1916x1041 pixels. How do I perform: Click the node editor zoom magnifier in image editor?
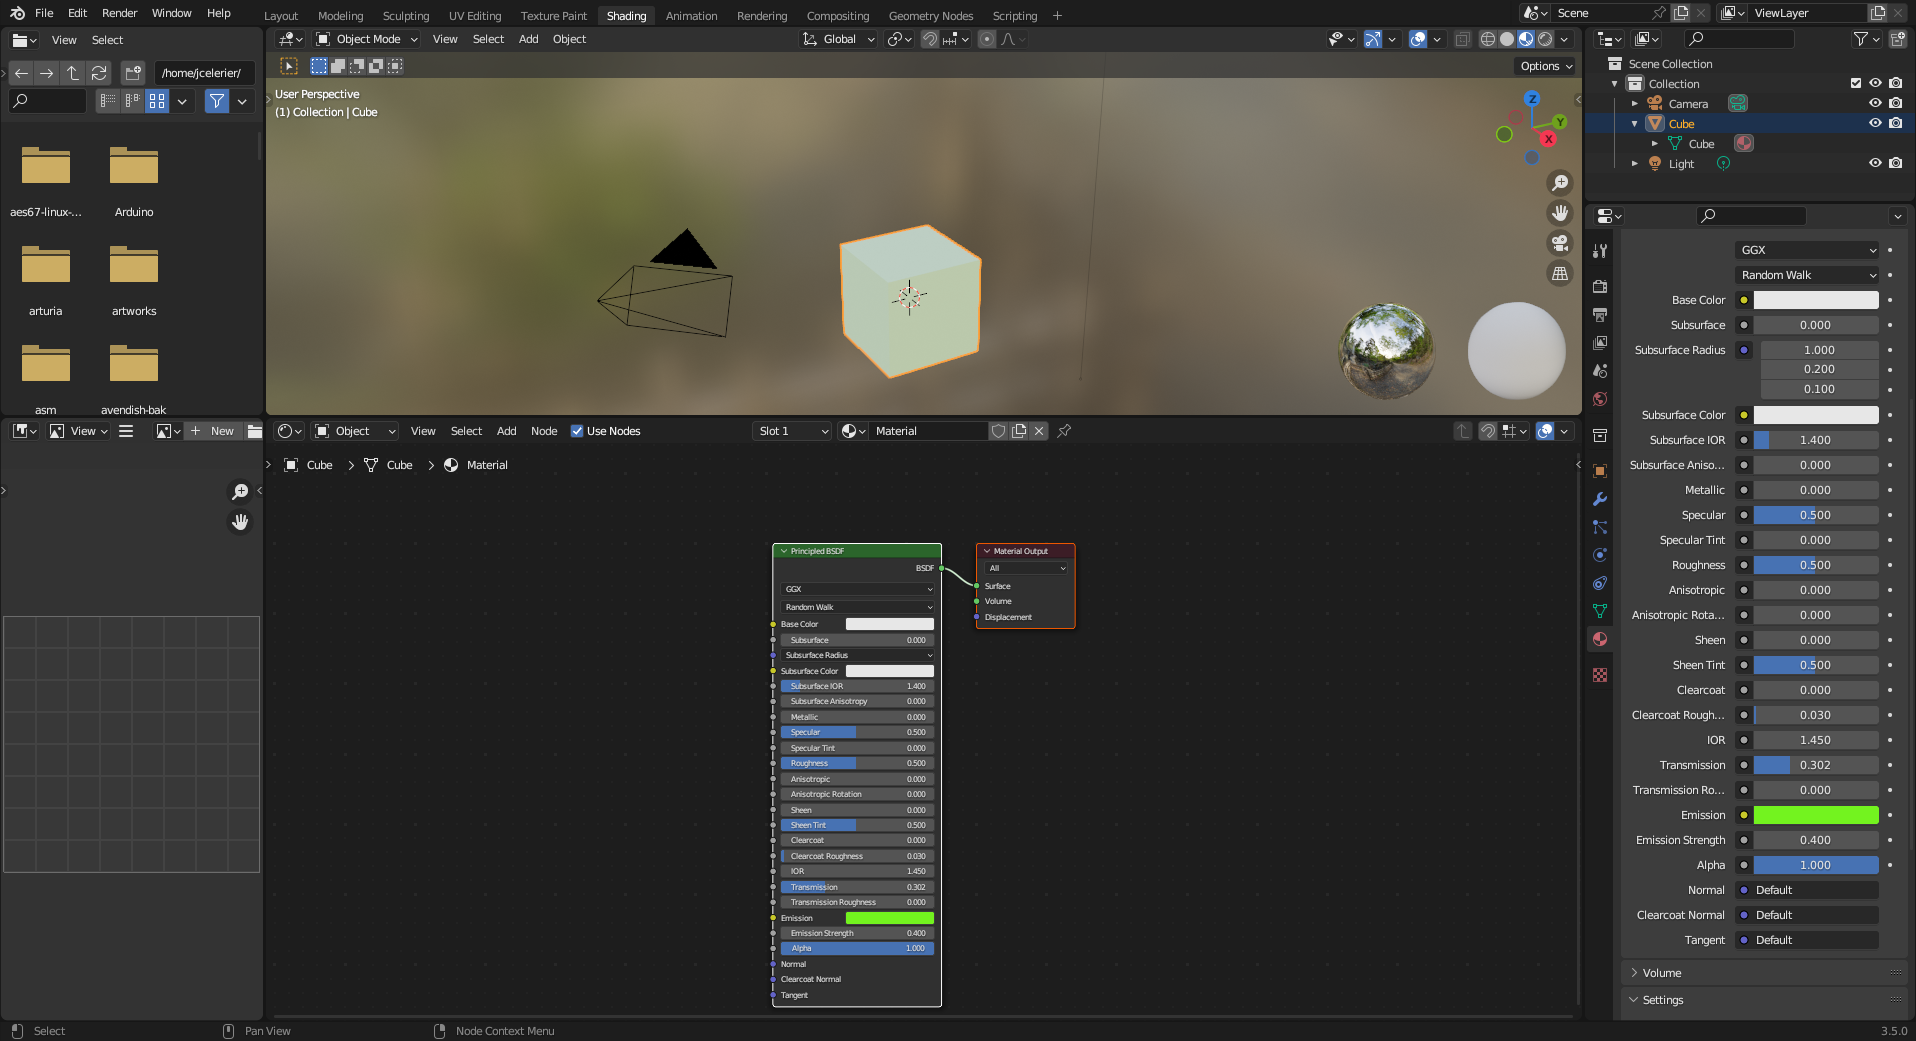coord(240,492)
